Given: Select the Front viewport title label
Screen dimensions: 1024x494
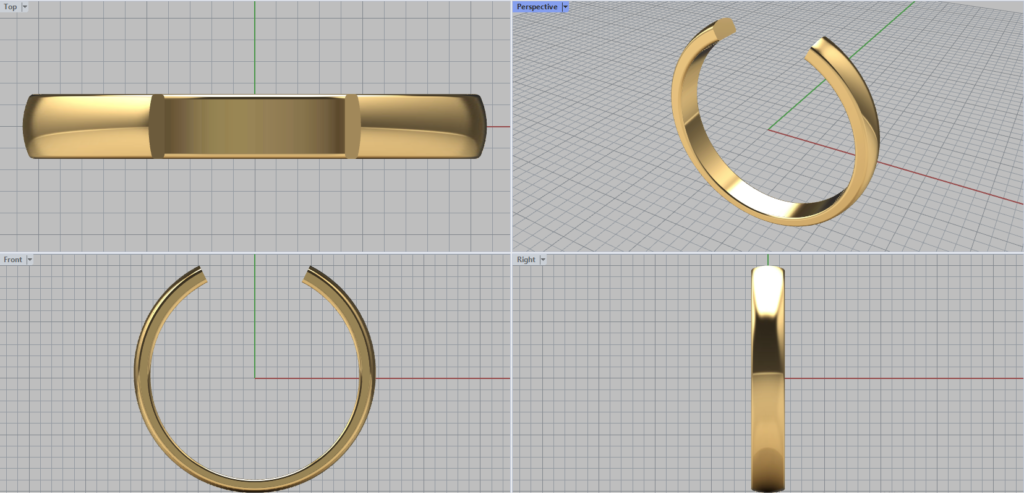Looking at the screenshot, I should 13,259.
